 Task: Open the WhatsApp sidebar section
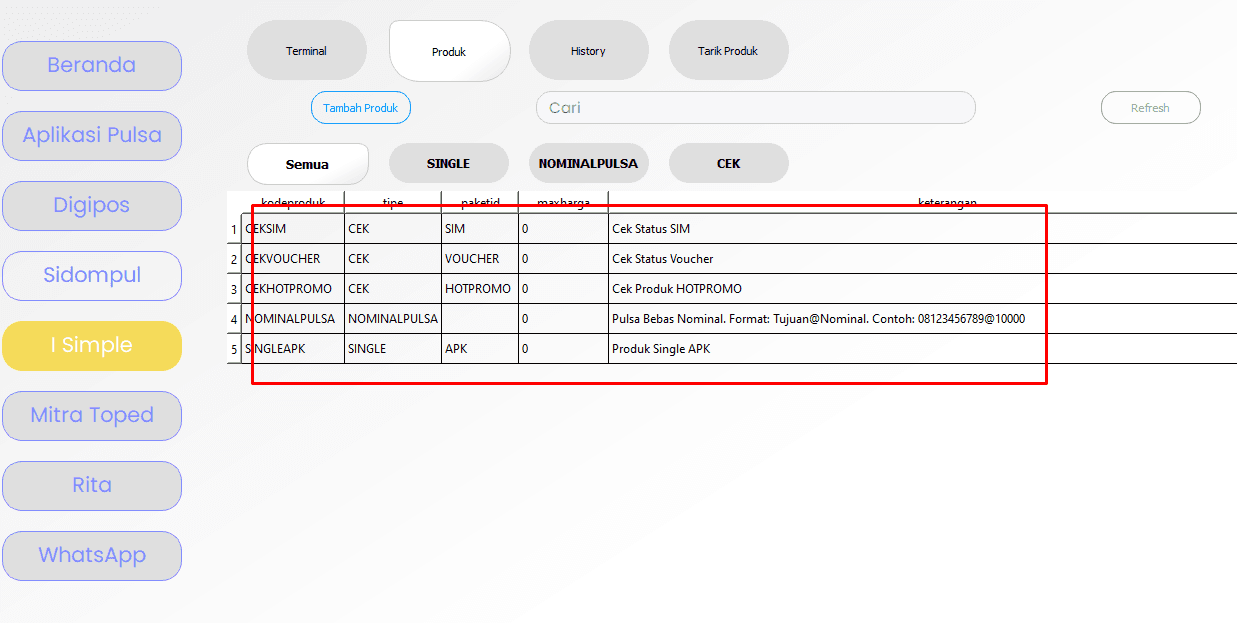point(92,556)
